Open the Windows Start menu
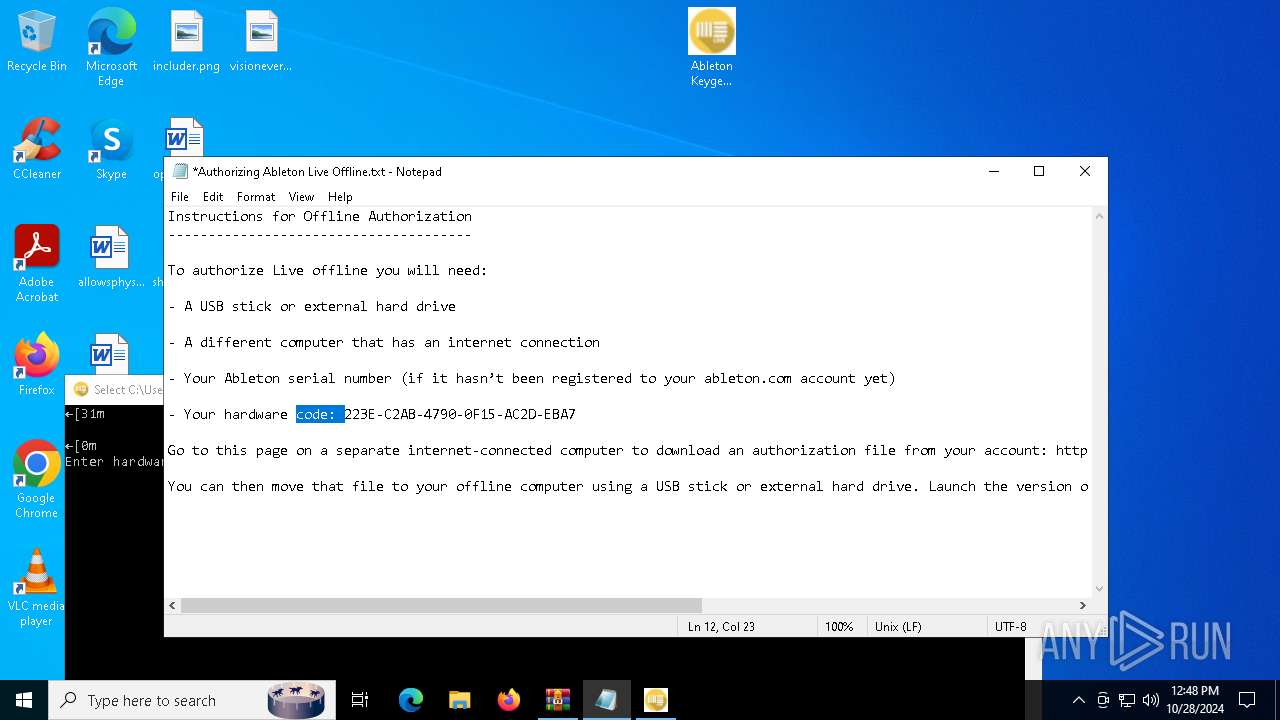The width and height of the screenshot is (1280, 720). (24, 700)
